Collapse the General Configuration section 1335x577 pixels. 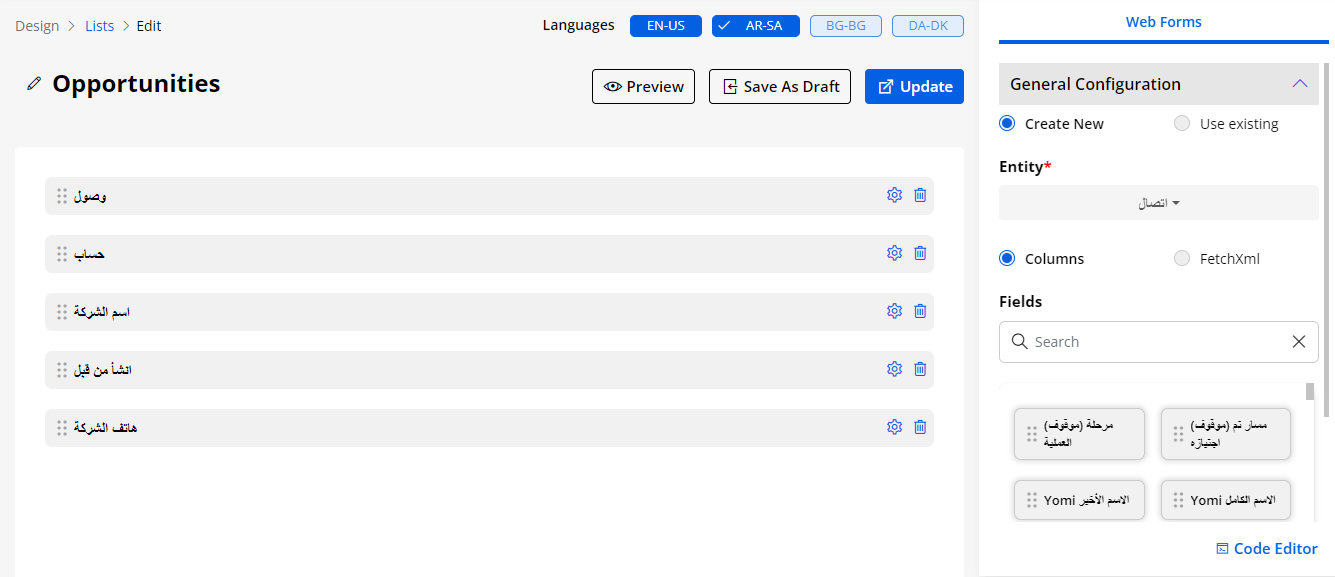(1299, 84)
